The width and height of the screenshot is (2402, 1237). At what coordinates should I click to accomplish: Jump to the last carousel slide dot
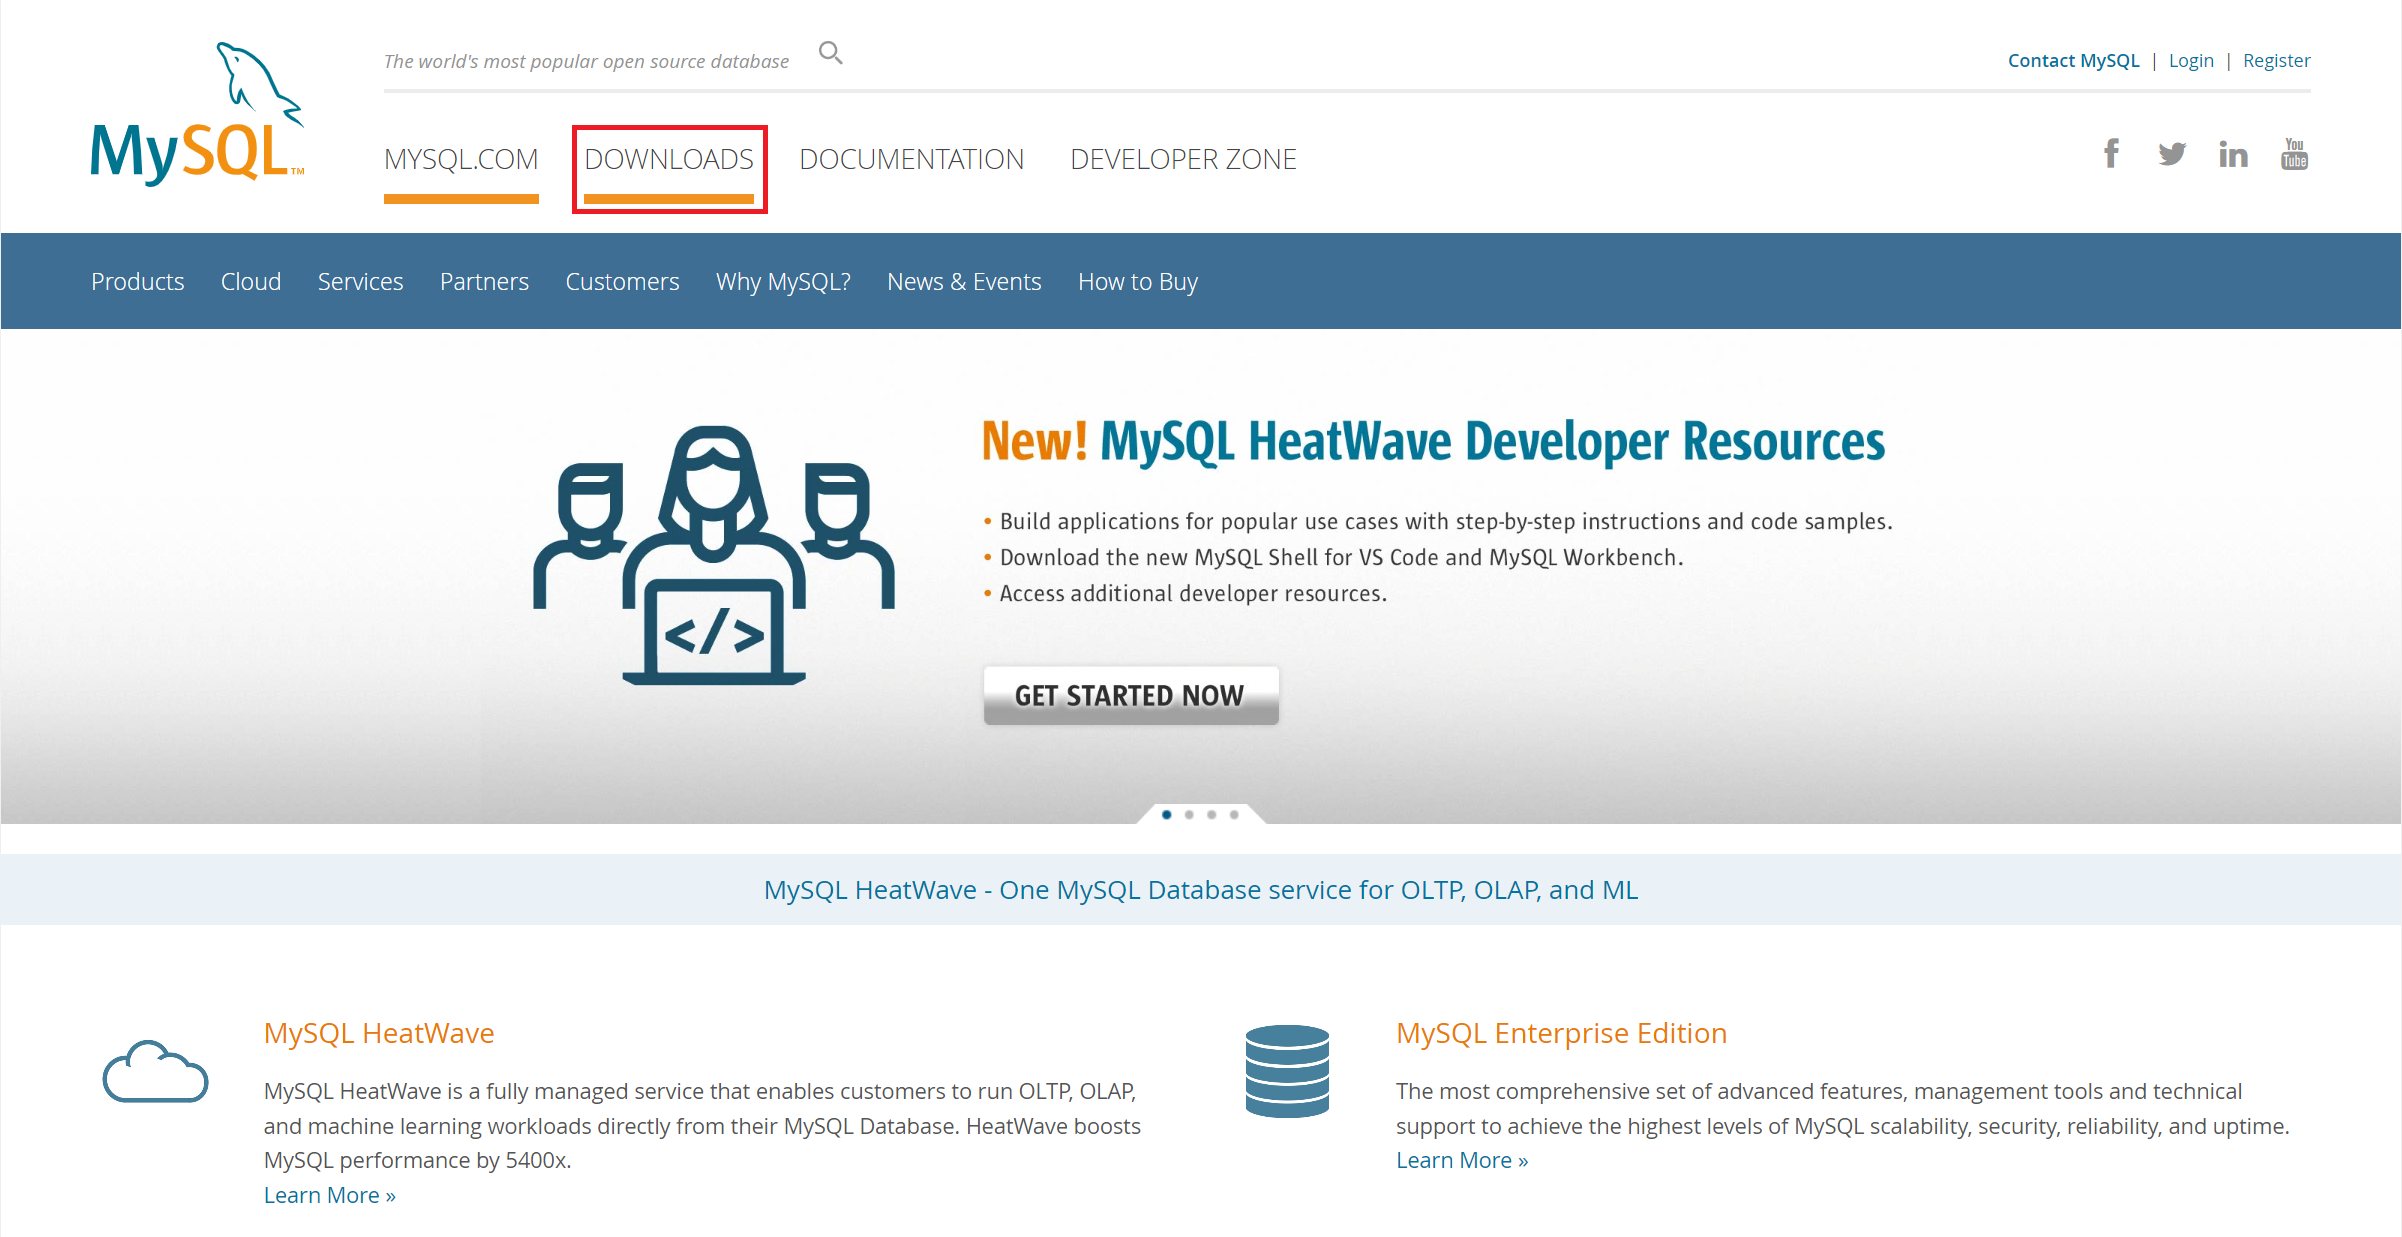tap(1234, 815)
